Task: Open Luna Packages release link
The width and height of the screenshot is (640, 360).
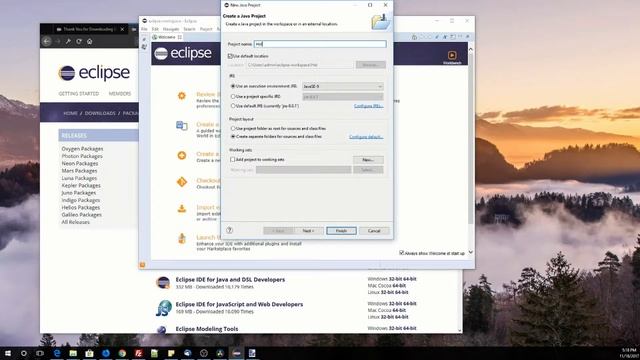Action: click(x=79, y=178)
